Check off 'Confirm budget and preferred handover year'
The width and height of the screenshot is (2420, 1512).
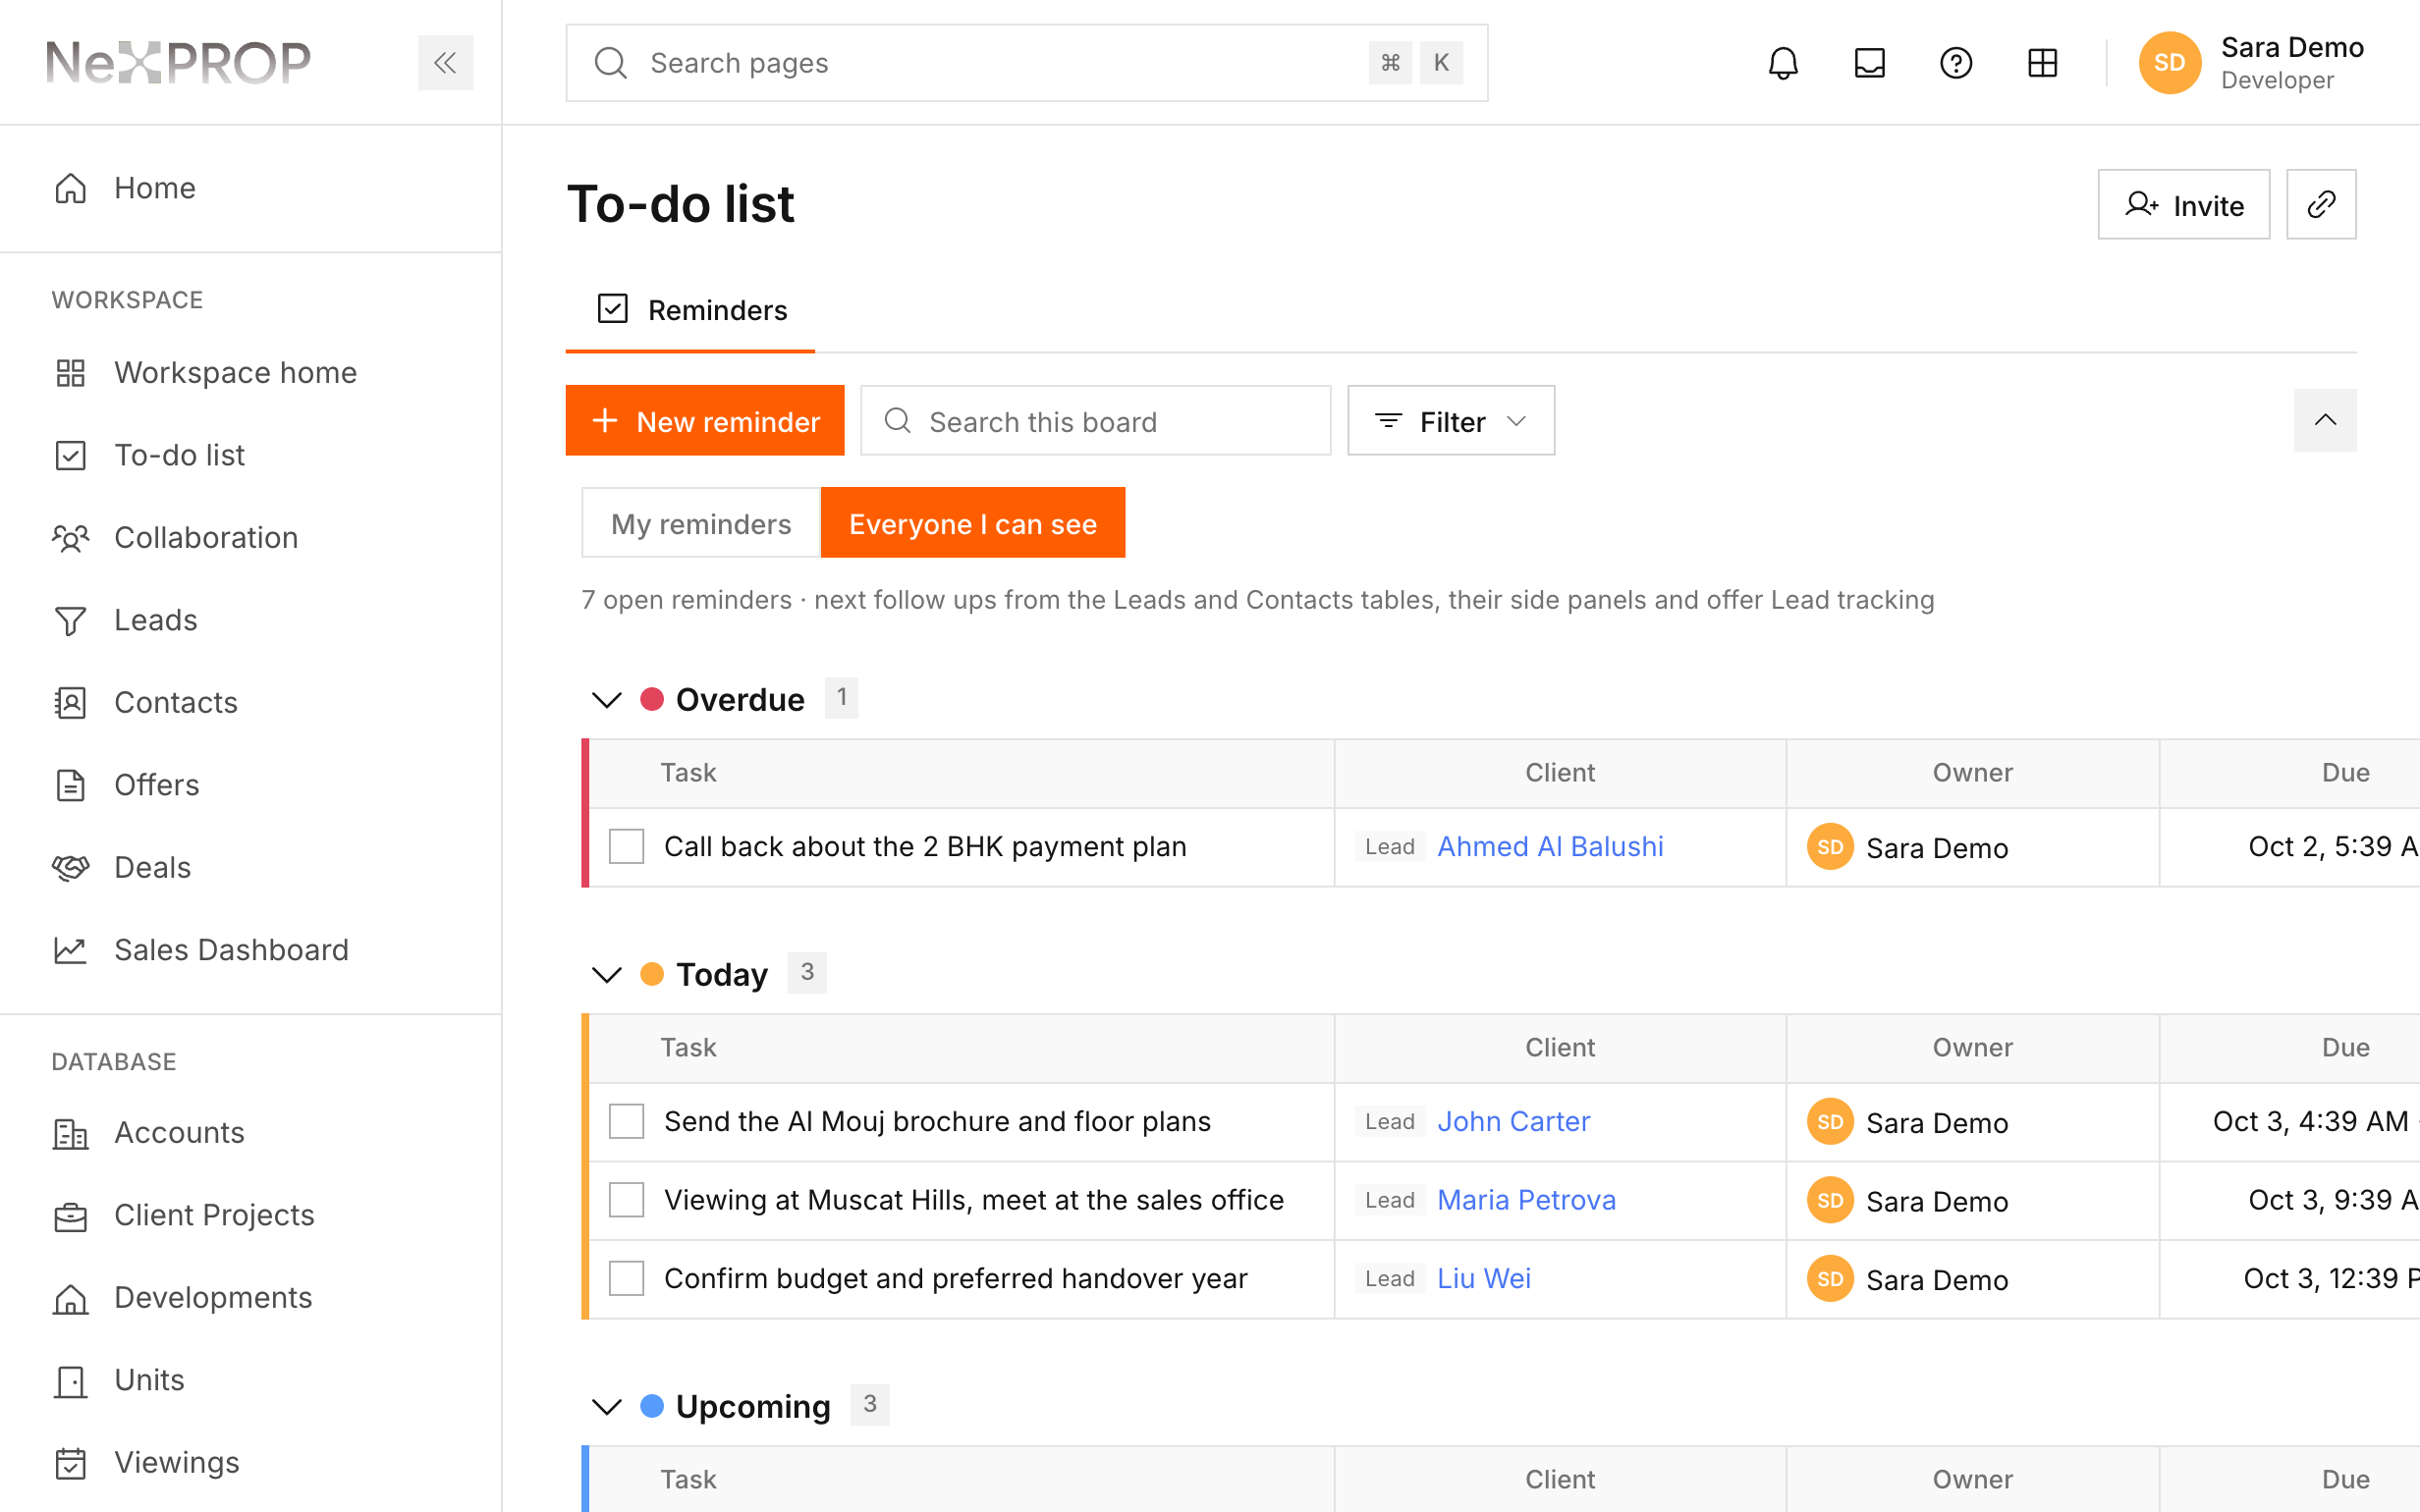pyautogui.click(x=627, y=1278)
